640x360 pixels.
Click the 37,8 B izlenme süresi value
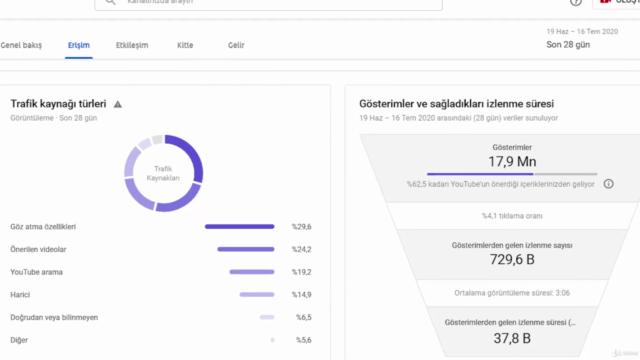coord(512,338)
